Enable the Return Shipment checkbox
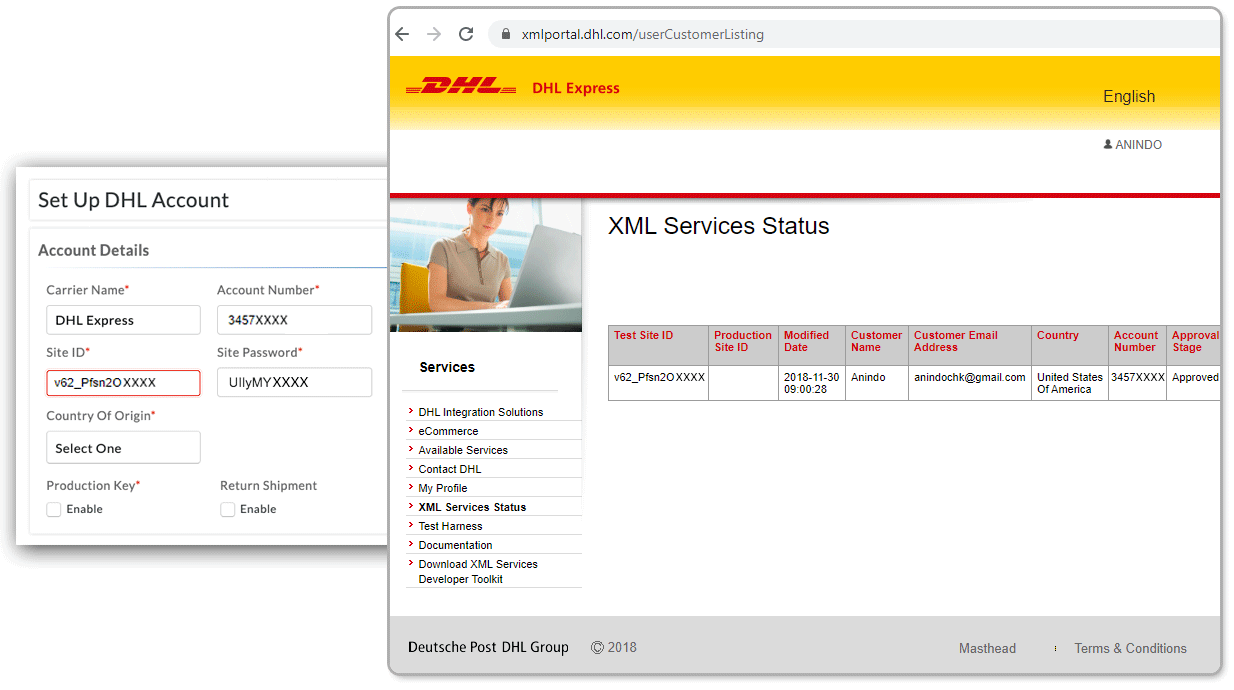The height and width of the screenshot is (690, 1234). coord(228,509)
